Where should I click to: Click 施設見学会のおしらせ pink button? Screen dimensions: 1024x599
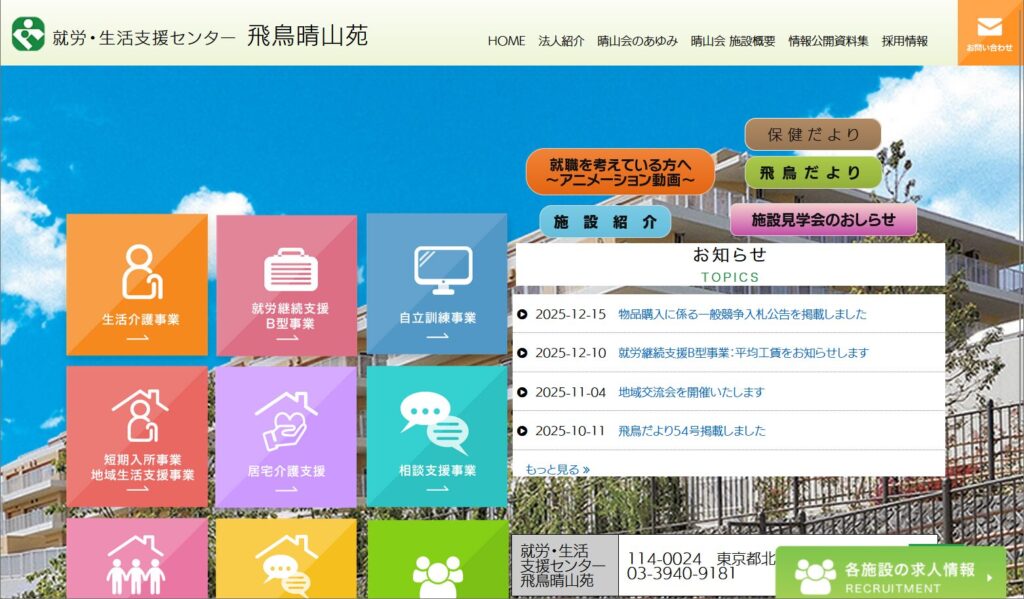[x=822, y=219]
